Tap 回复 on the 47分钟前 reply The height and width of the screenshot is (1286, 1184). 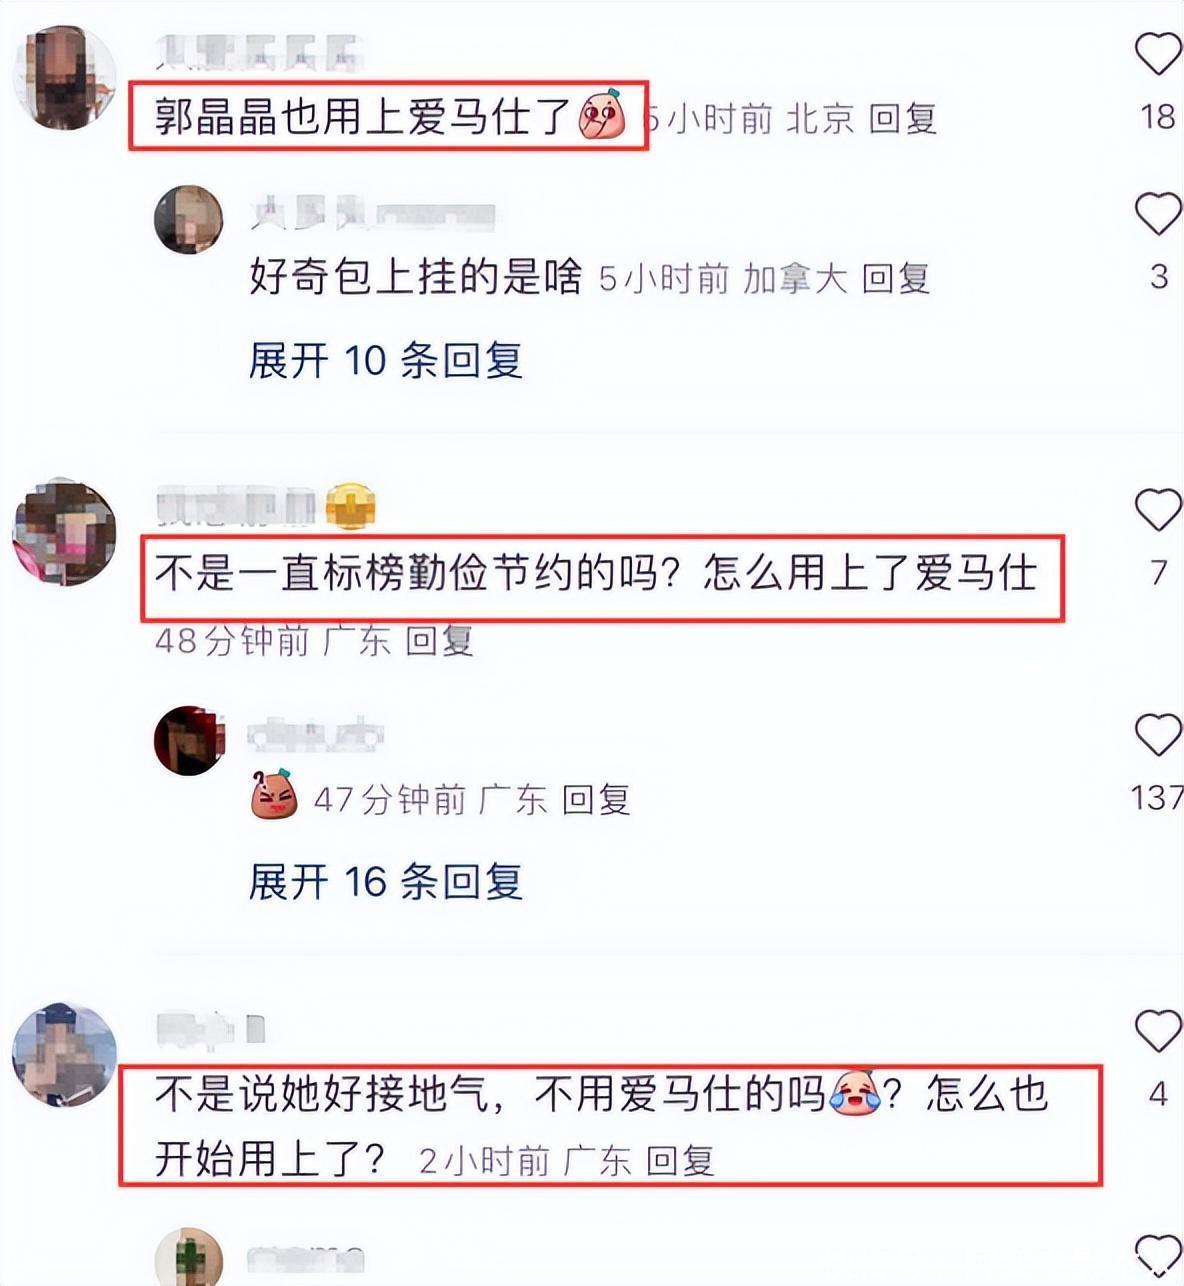[x=596, y=799]
